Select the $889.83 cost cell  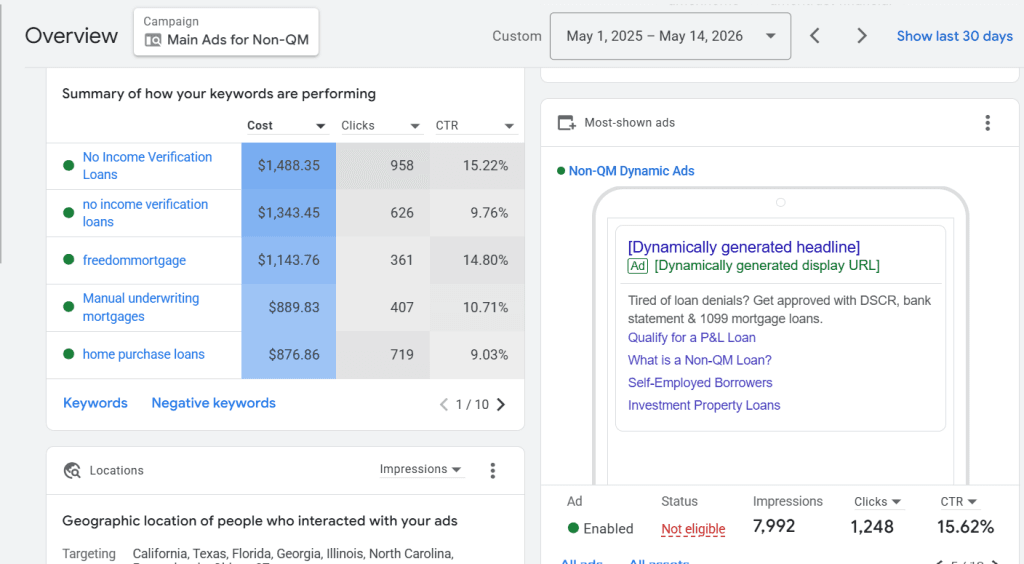pyautogui.click(x=289, y=307)
